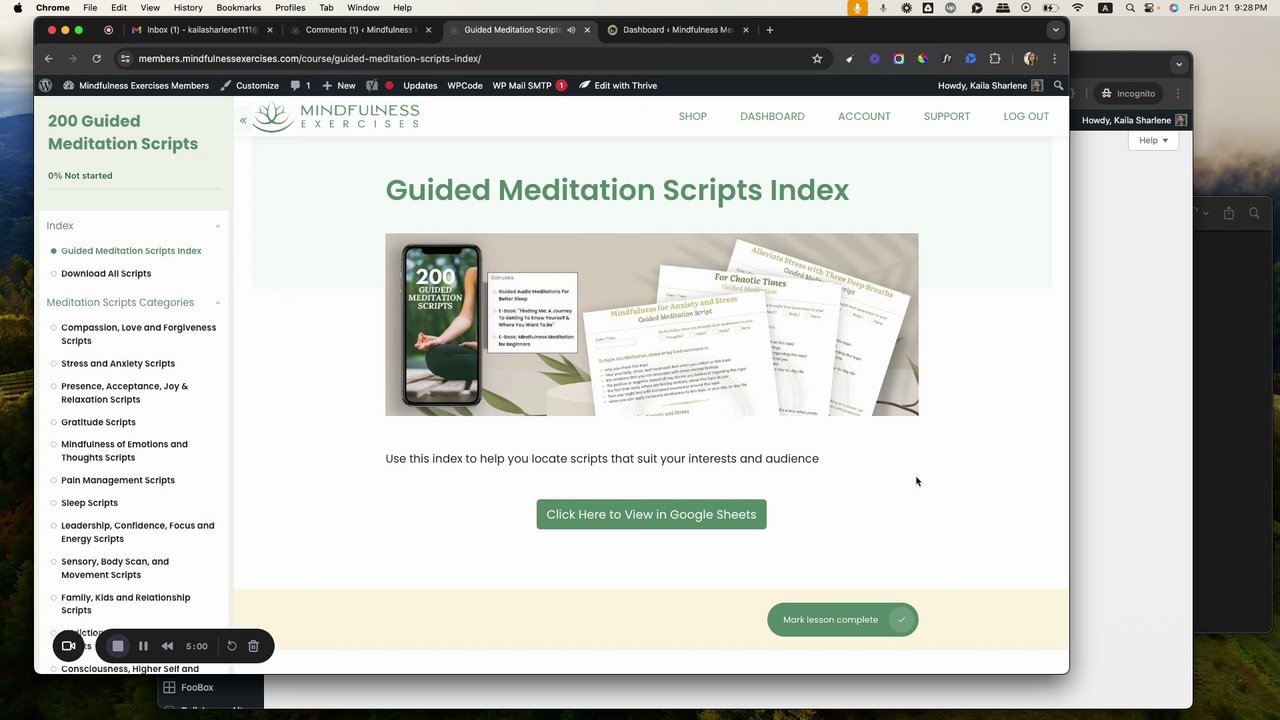Open Updates in the admin bar
1280x720 pixels.
point(420,86)
